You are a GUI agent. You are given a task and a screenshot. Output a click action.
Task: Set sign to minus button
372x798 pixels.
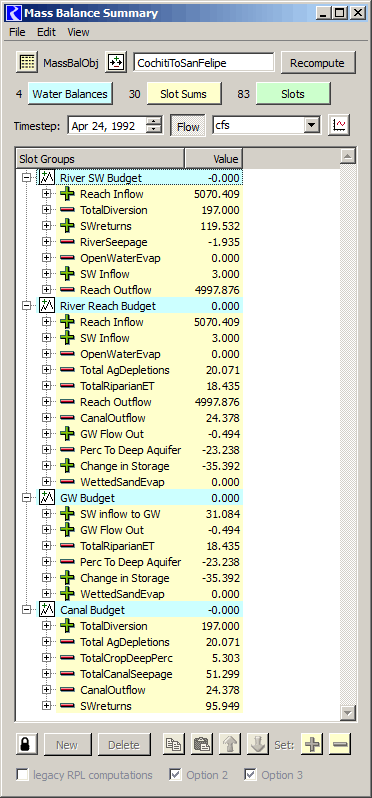point(340,745)
